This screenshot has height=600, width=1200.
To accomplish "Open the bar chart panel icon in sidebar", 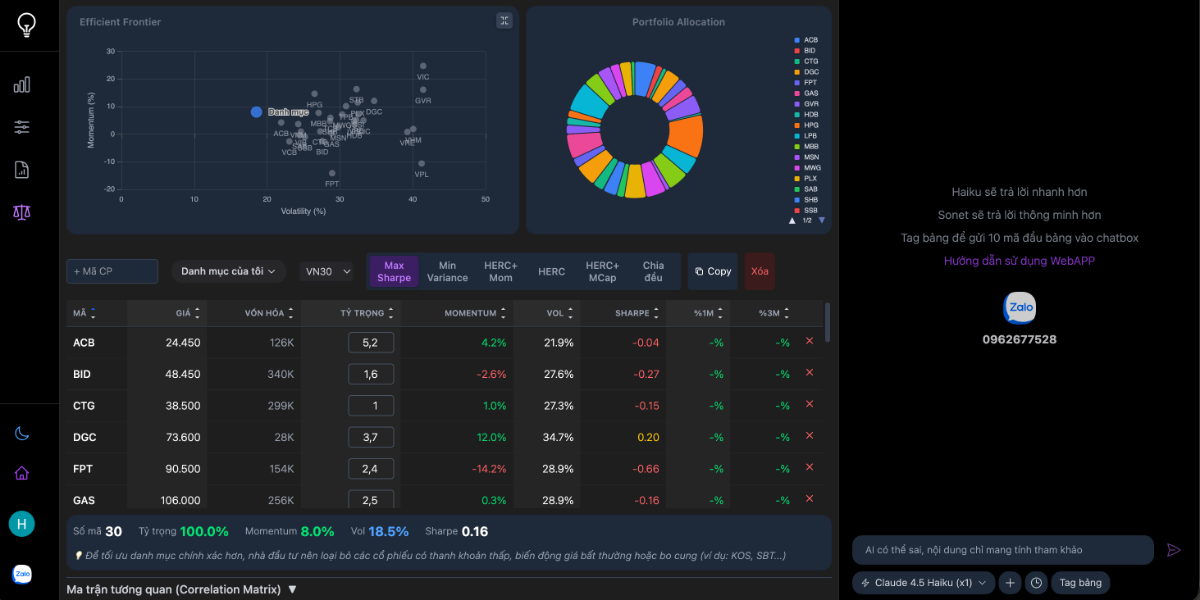I will (21, 84).
